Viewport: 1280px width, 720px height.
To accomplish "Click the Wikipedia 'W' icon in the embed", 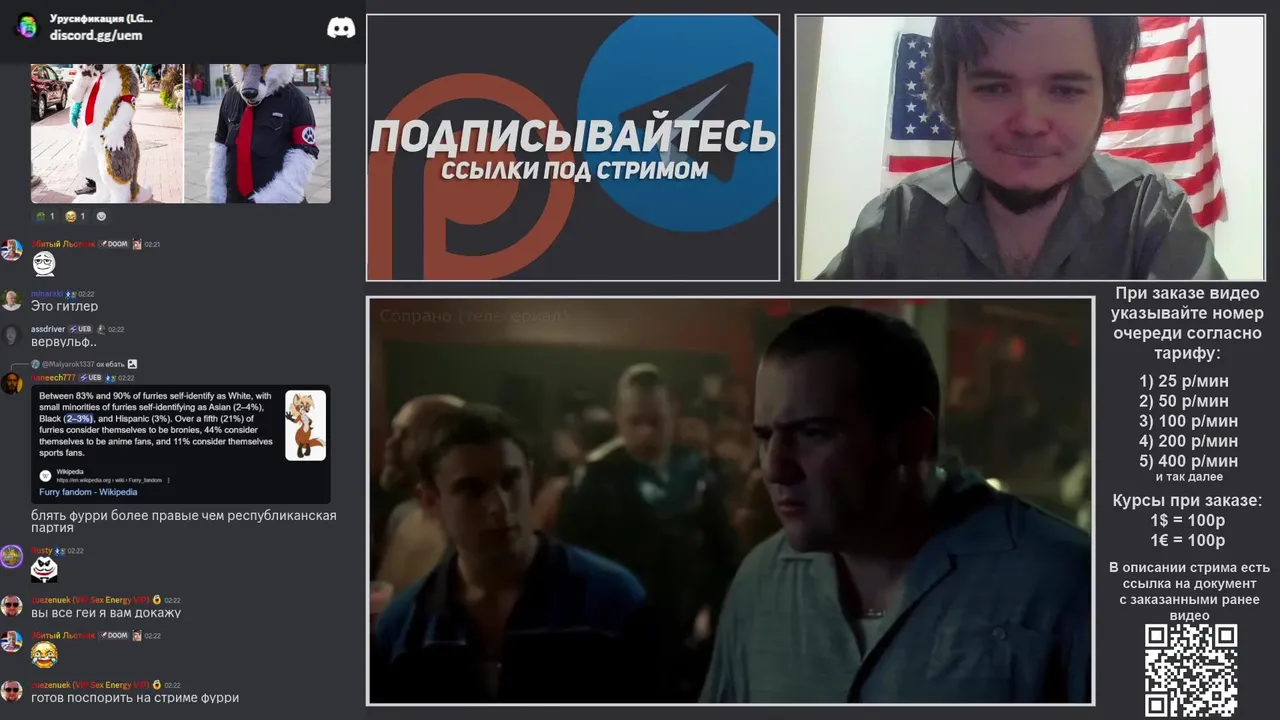I will (45, 475).
